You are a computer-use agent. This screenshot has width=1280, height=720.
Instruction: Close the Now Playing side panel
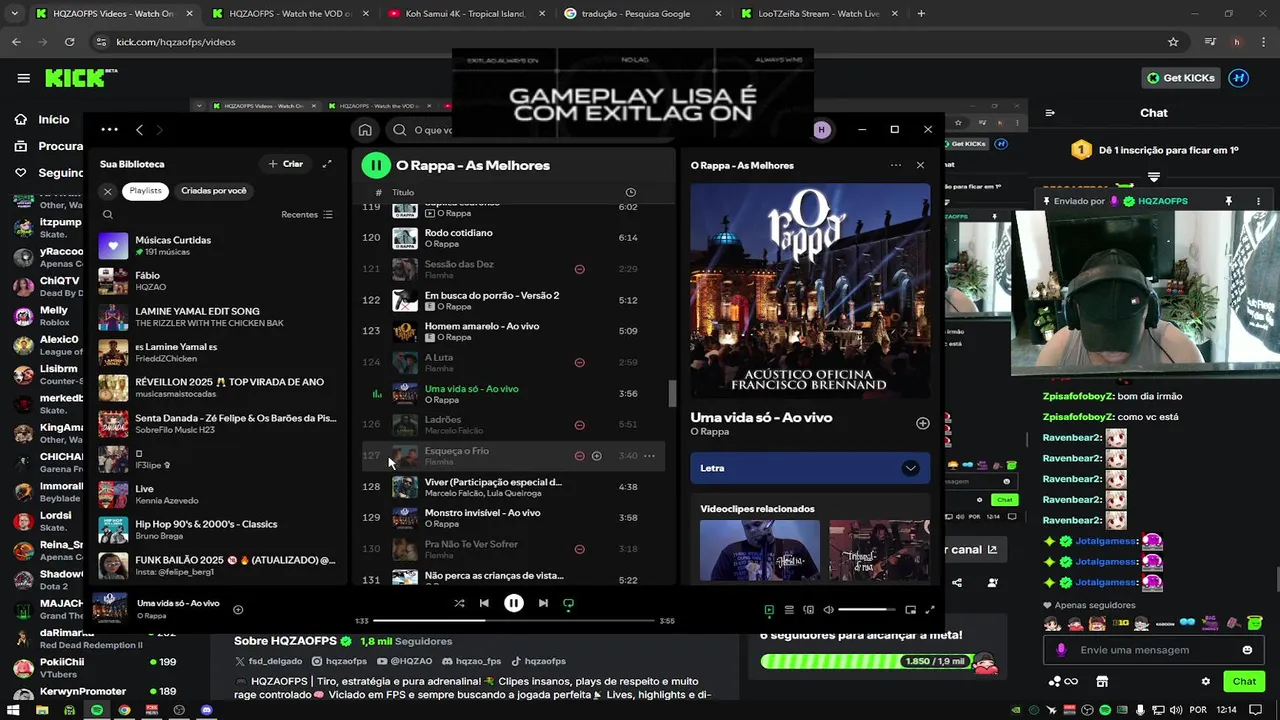(920, 165)
